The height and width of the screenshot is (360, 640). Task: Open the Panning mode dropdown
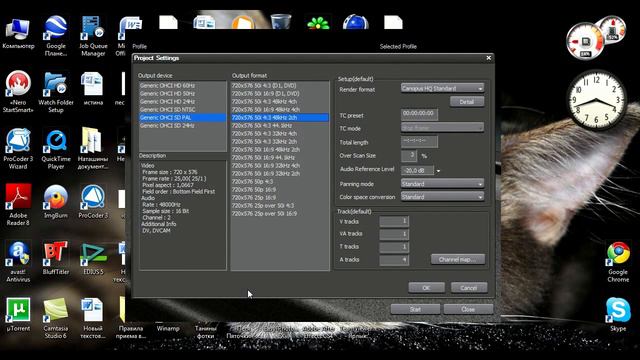(x=442, y=184)
